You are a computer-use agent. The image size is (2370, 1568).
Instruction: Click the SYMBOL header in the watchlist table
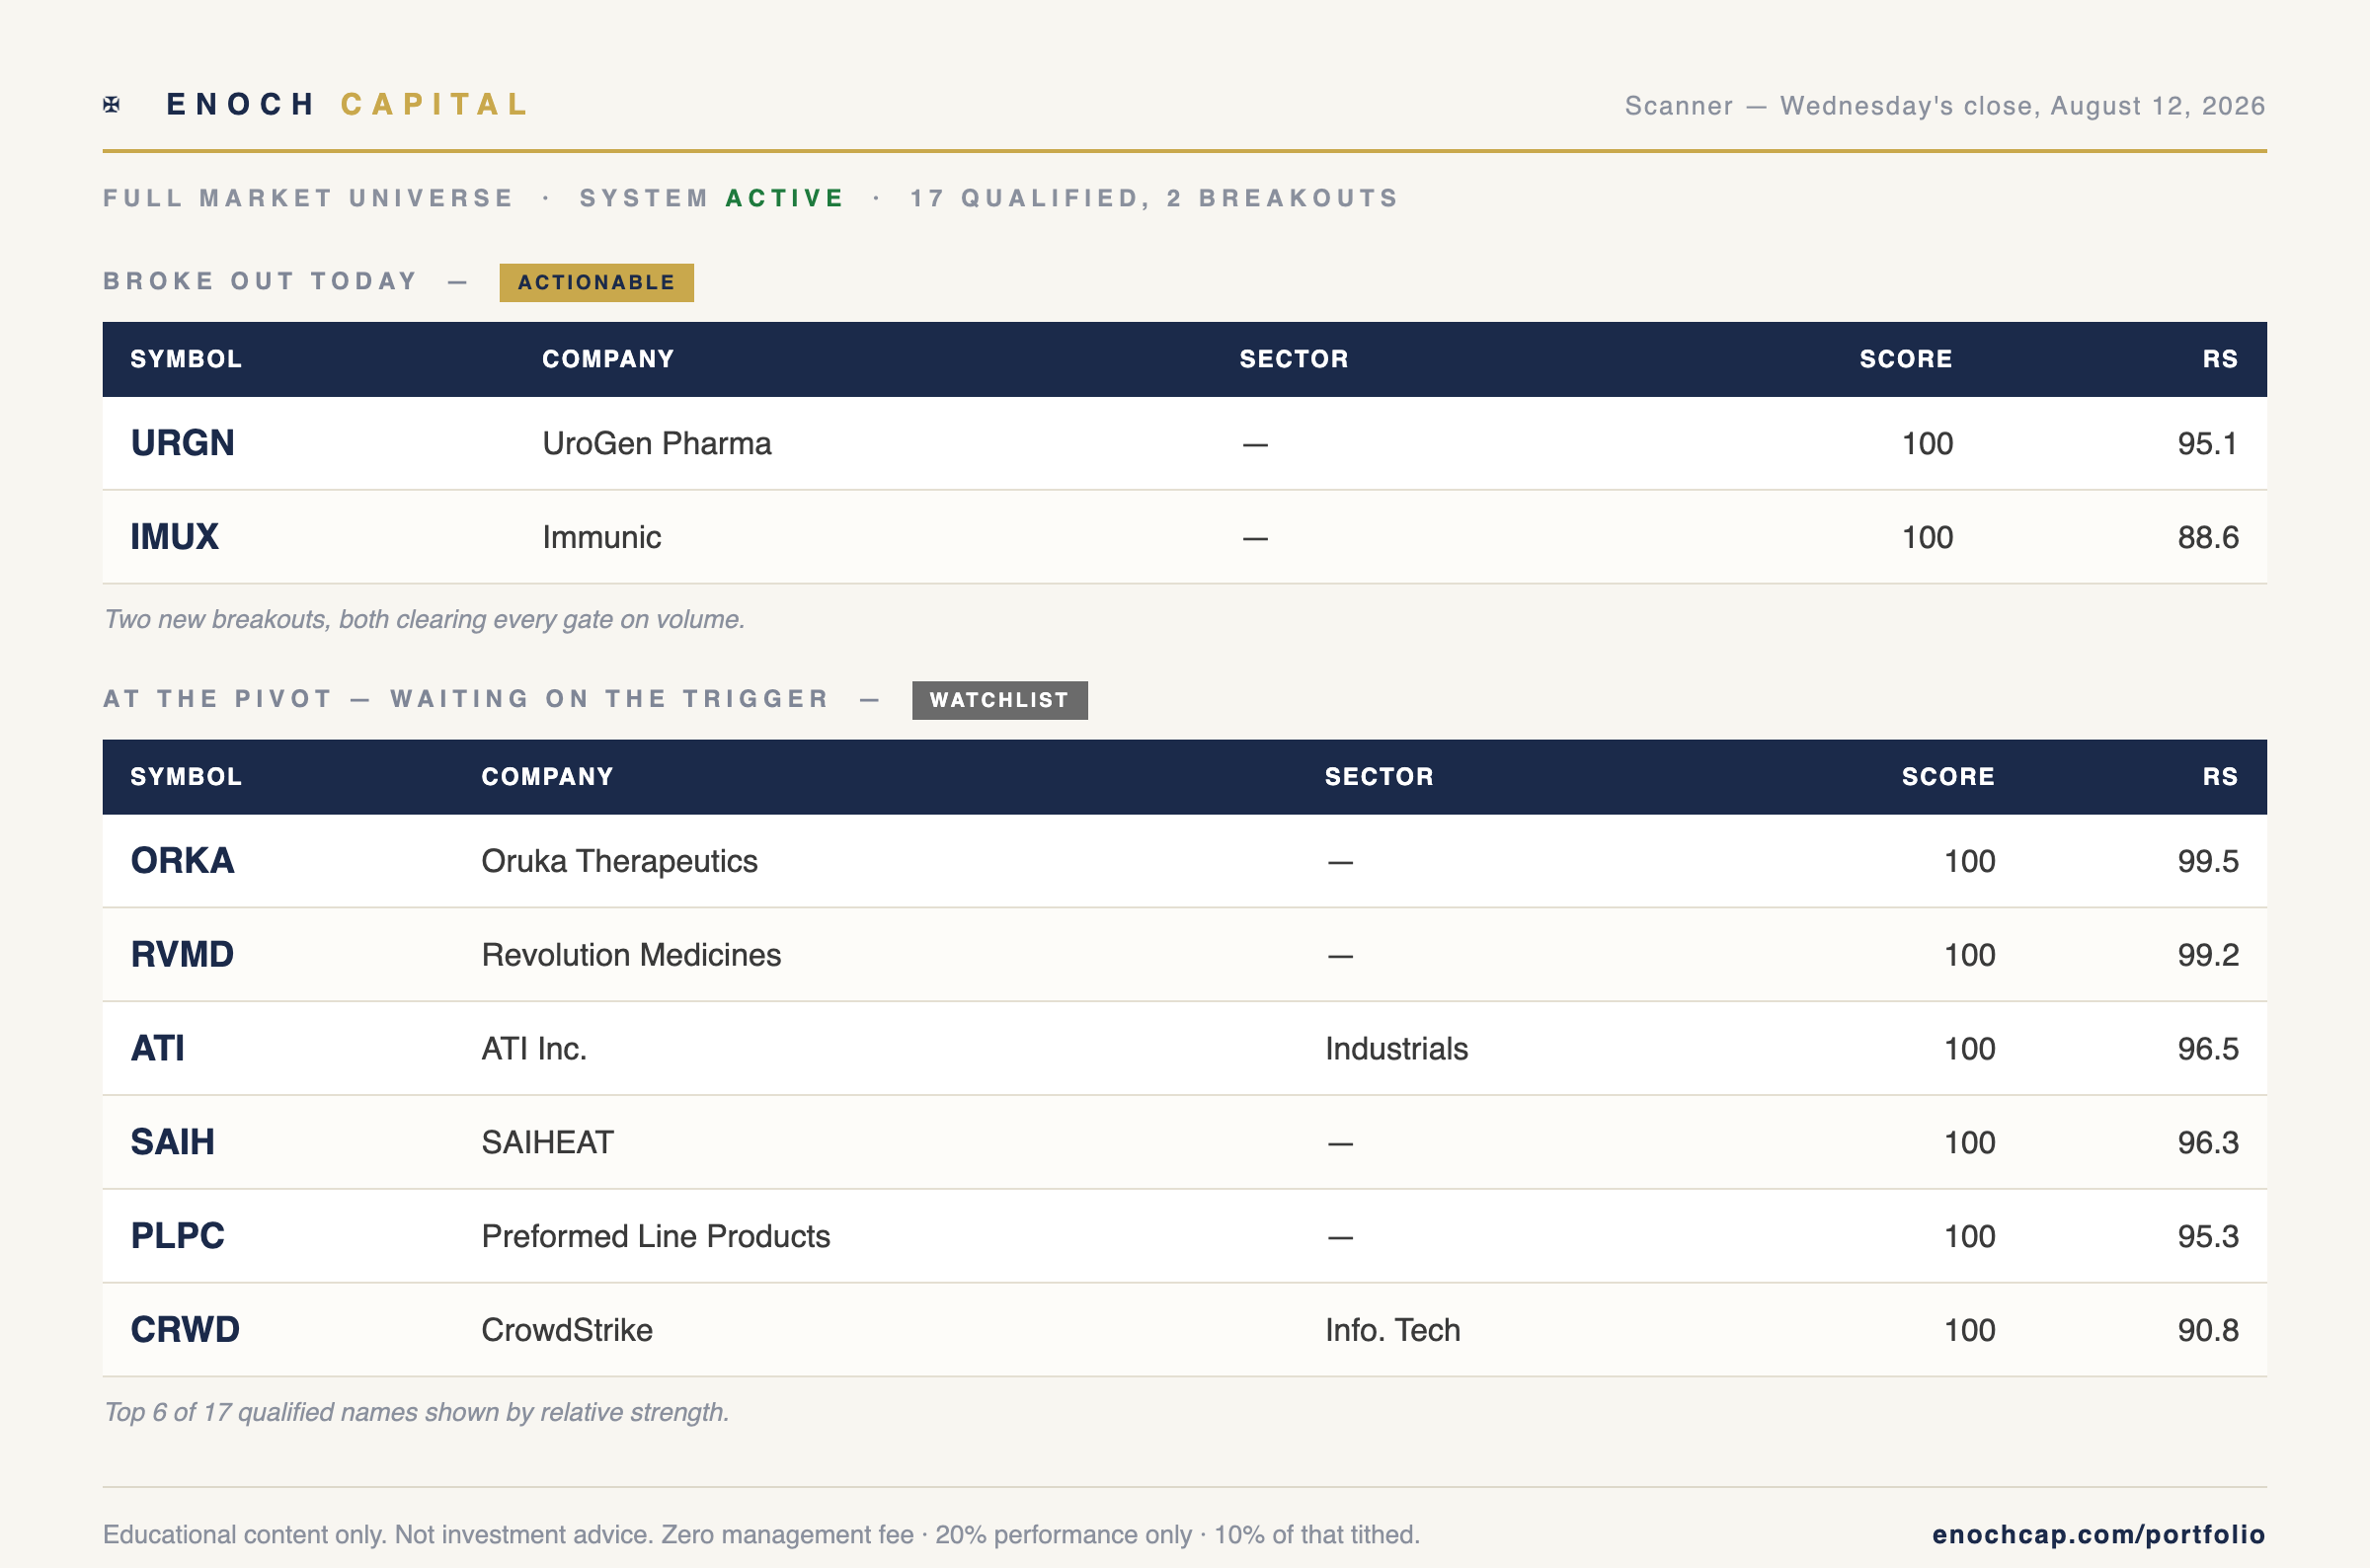[x=186, y=777]
